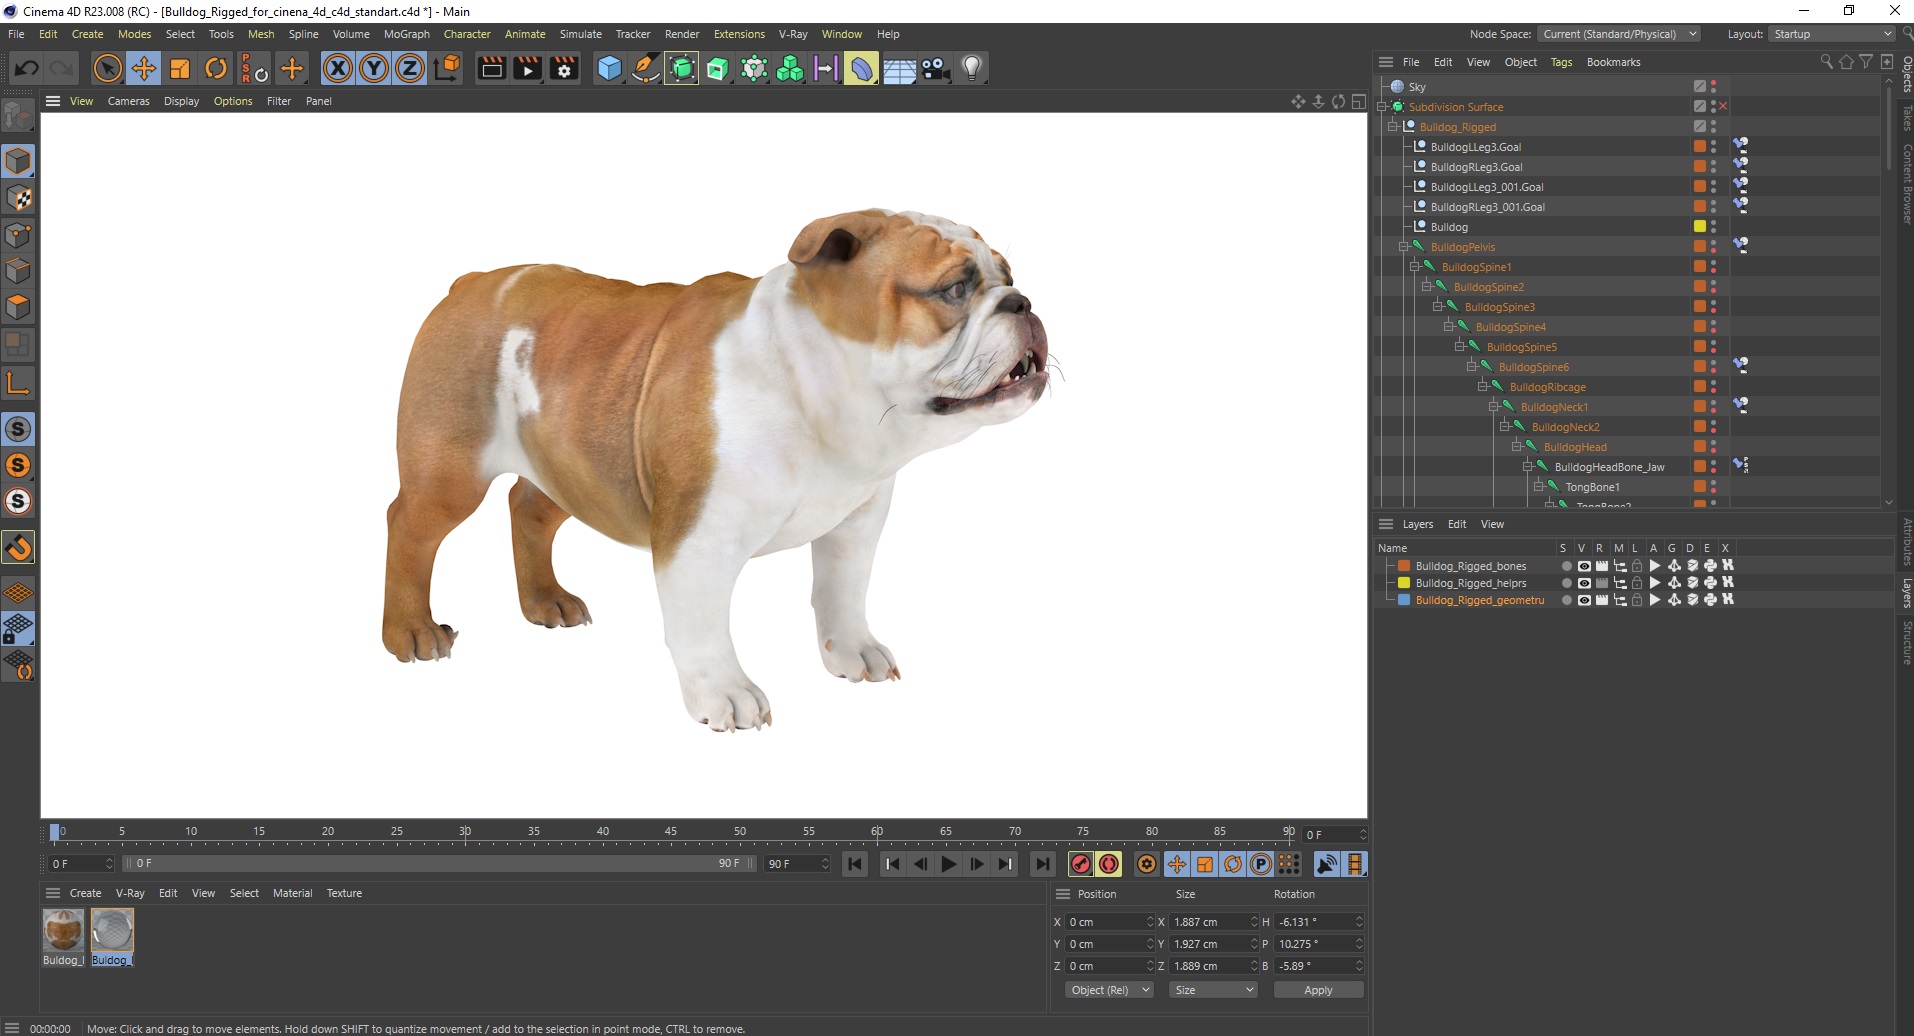Click the magnet Snap icon
1914x1036 pixels.
pos(18,547)
